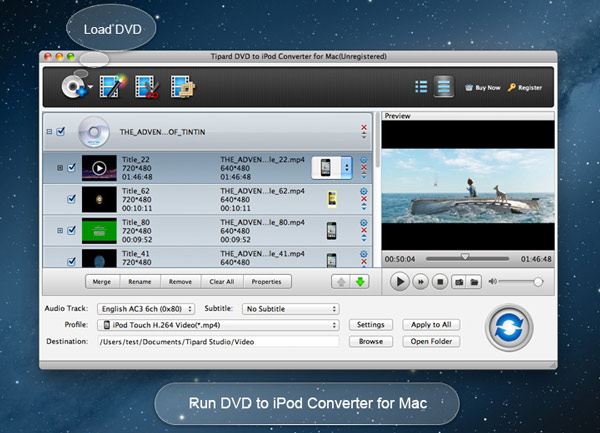The height and width of the screenshot is (433, 600).
Task: Delete Title_80 with its red X
Action: pos(364,230)
